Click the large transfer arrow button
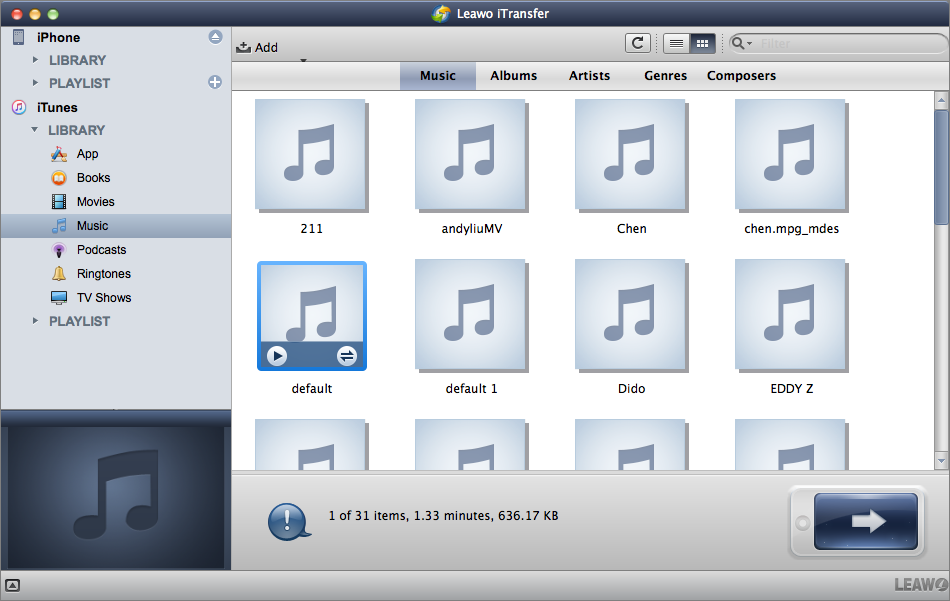This screenshot has width=950, height=601. click(866, 521)
